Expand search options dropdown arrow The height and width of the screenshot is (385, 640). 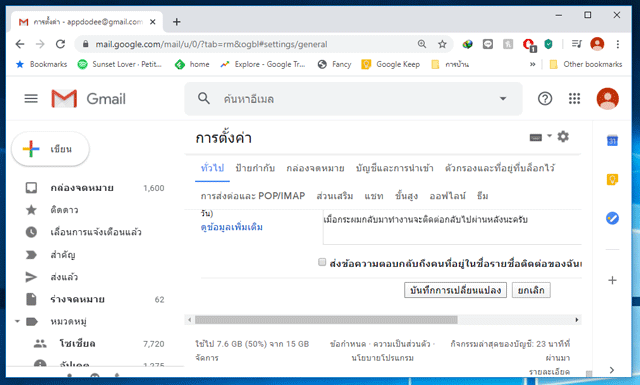tap(503, 98)
